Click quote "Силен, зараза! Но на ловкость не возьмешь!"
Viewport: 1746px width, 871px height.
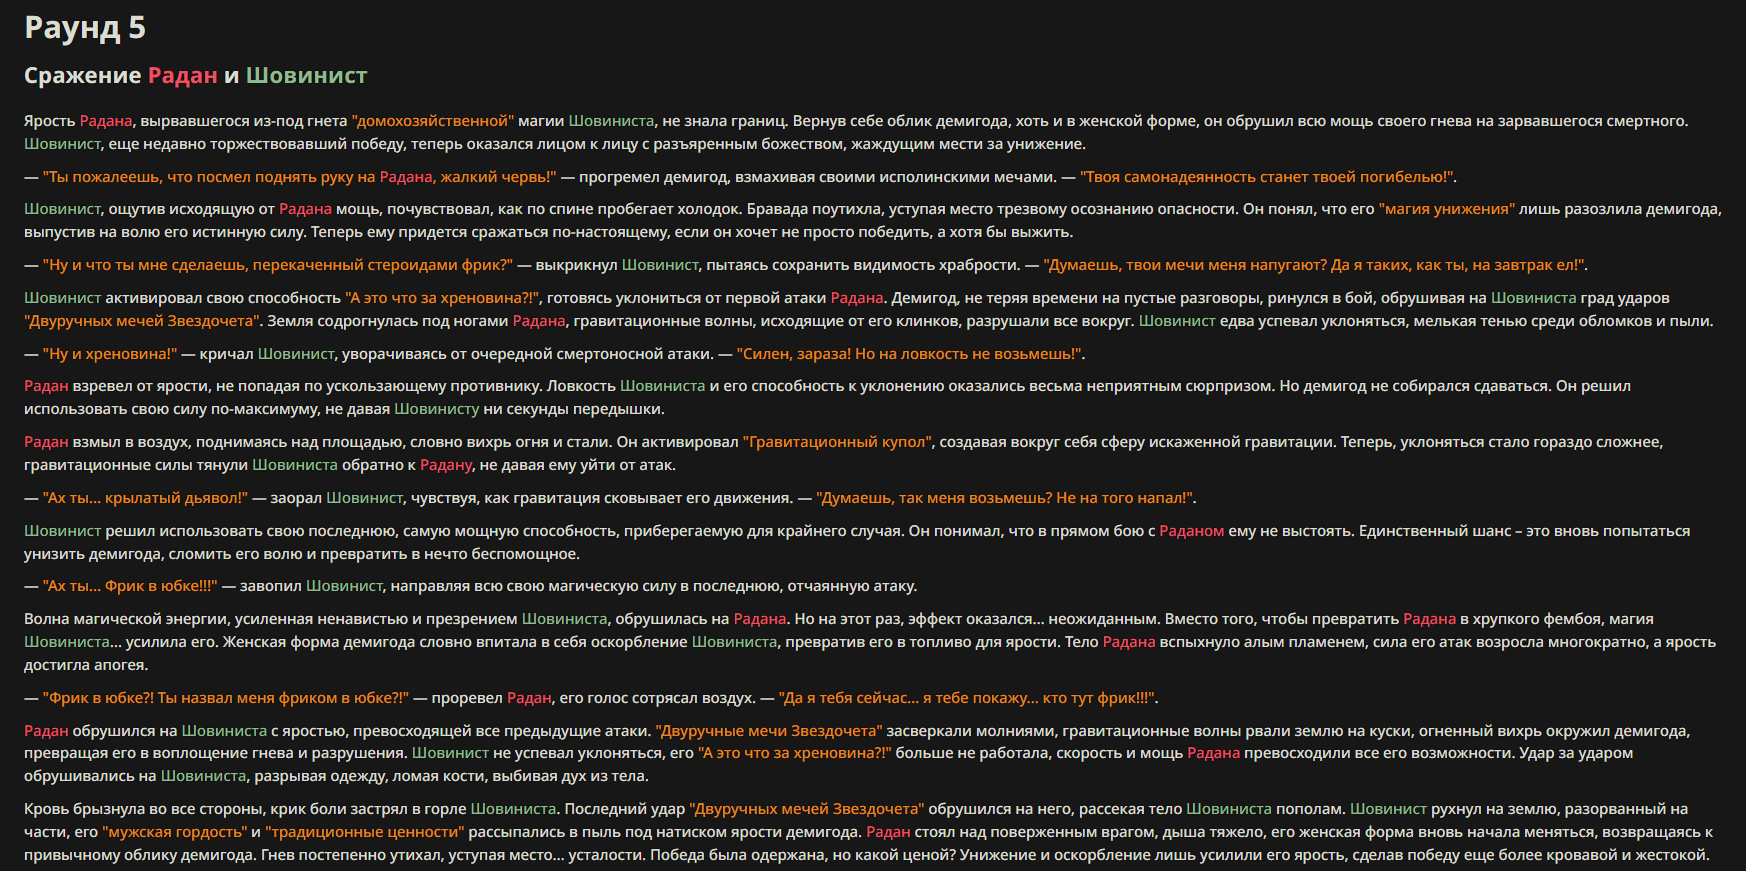(x=911, y=354)
